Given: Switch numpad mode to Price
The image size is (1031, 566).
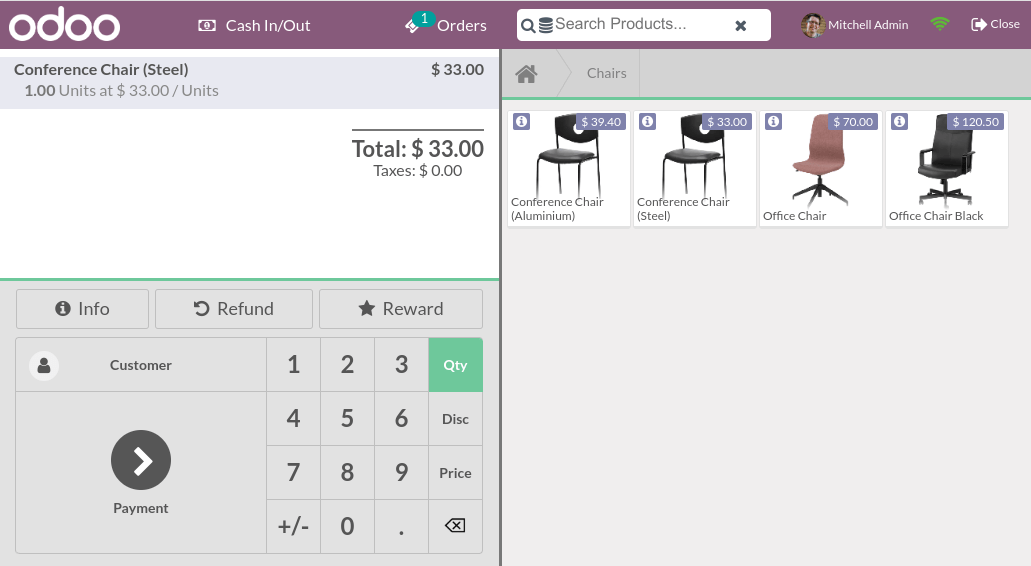Looking at the screenshot, I should coord(455,473).
